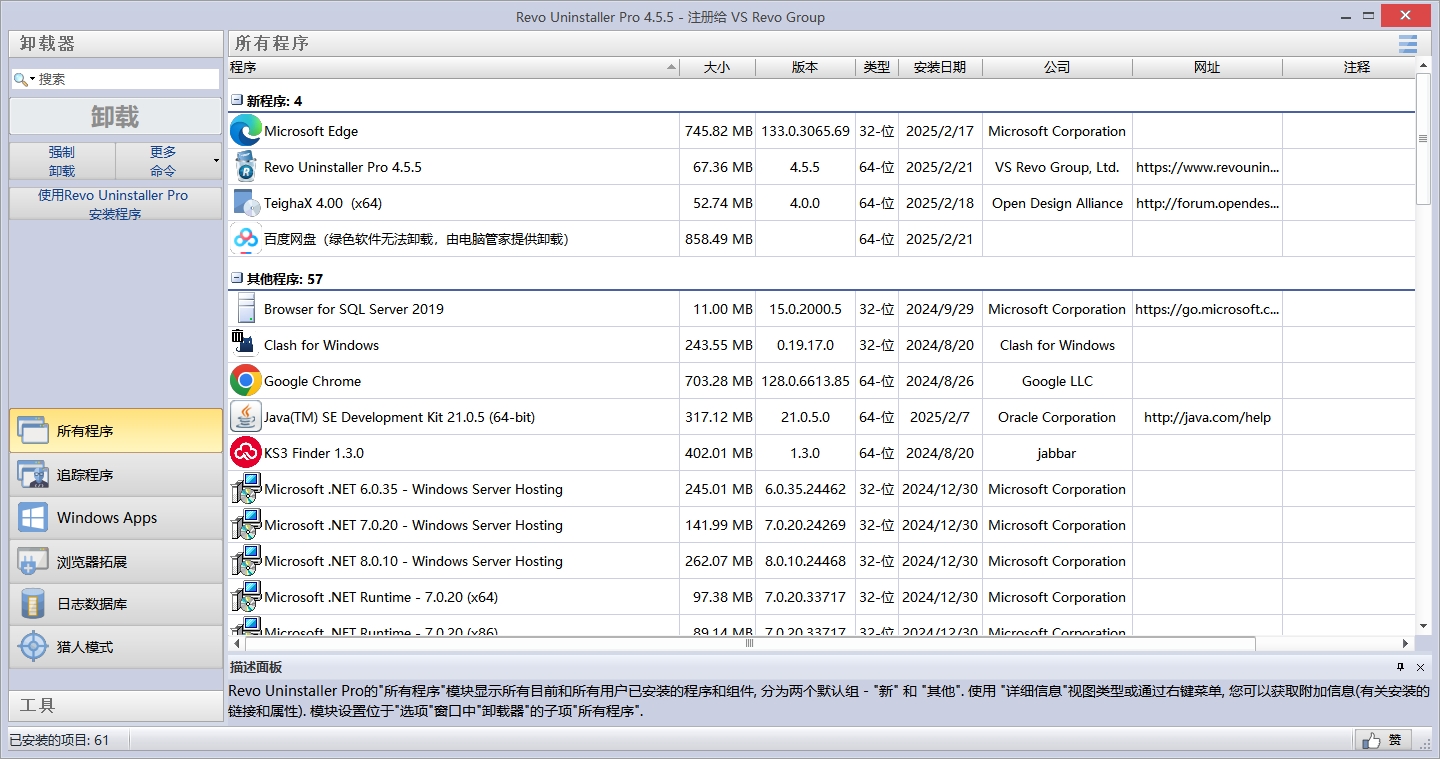This screenshot has height=759, width=1440.
Task: Click the Microsoft .NET 8.0.10 Hosting icon
Action: (246, 561)
